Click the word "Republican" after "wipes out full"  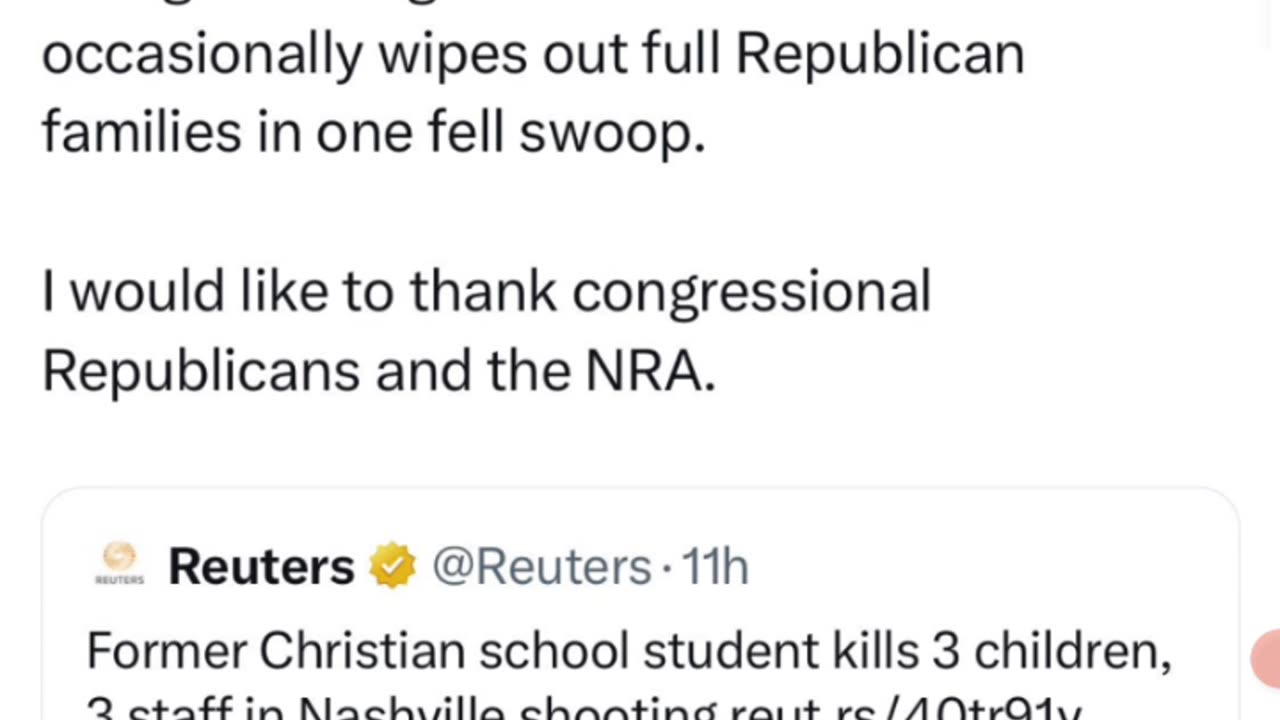[880, 53]
